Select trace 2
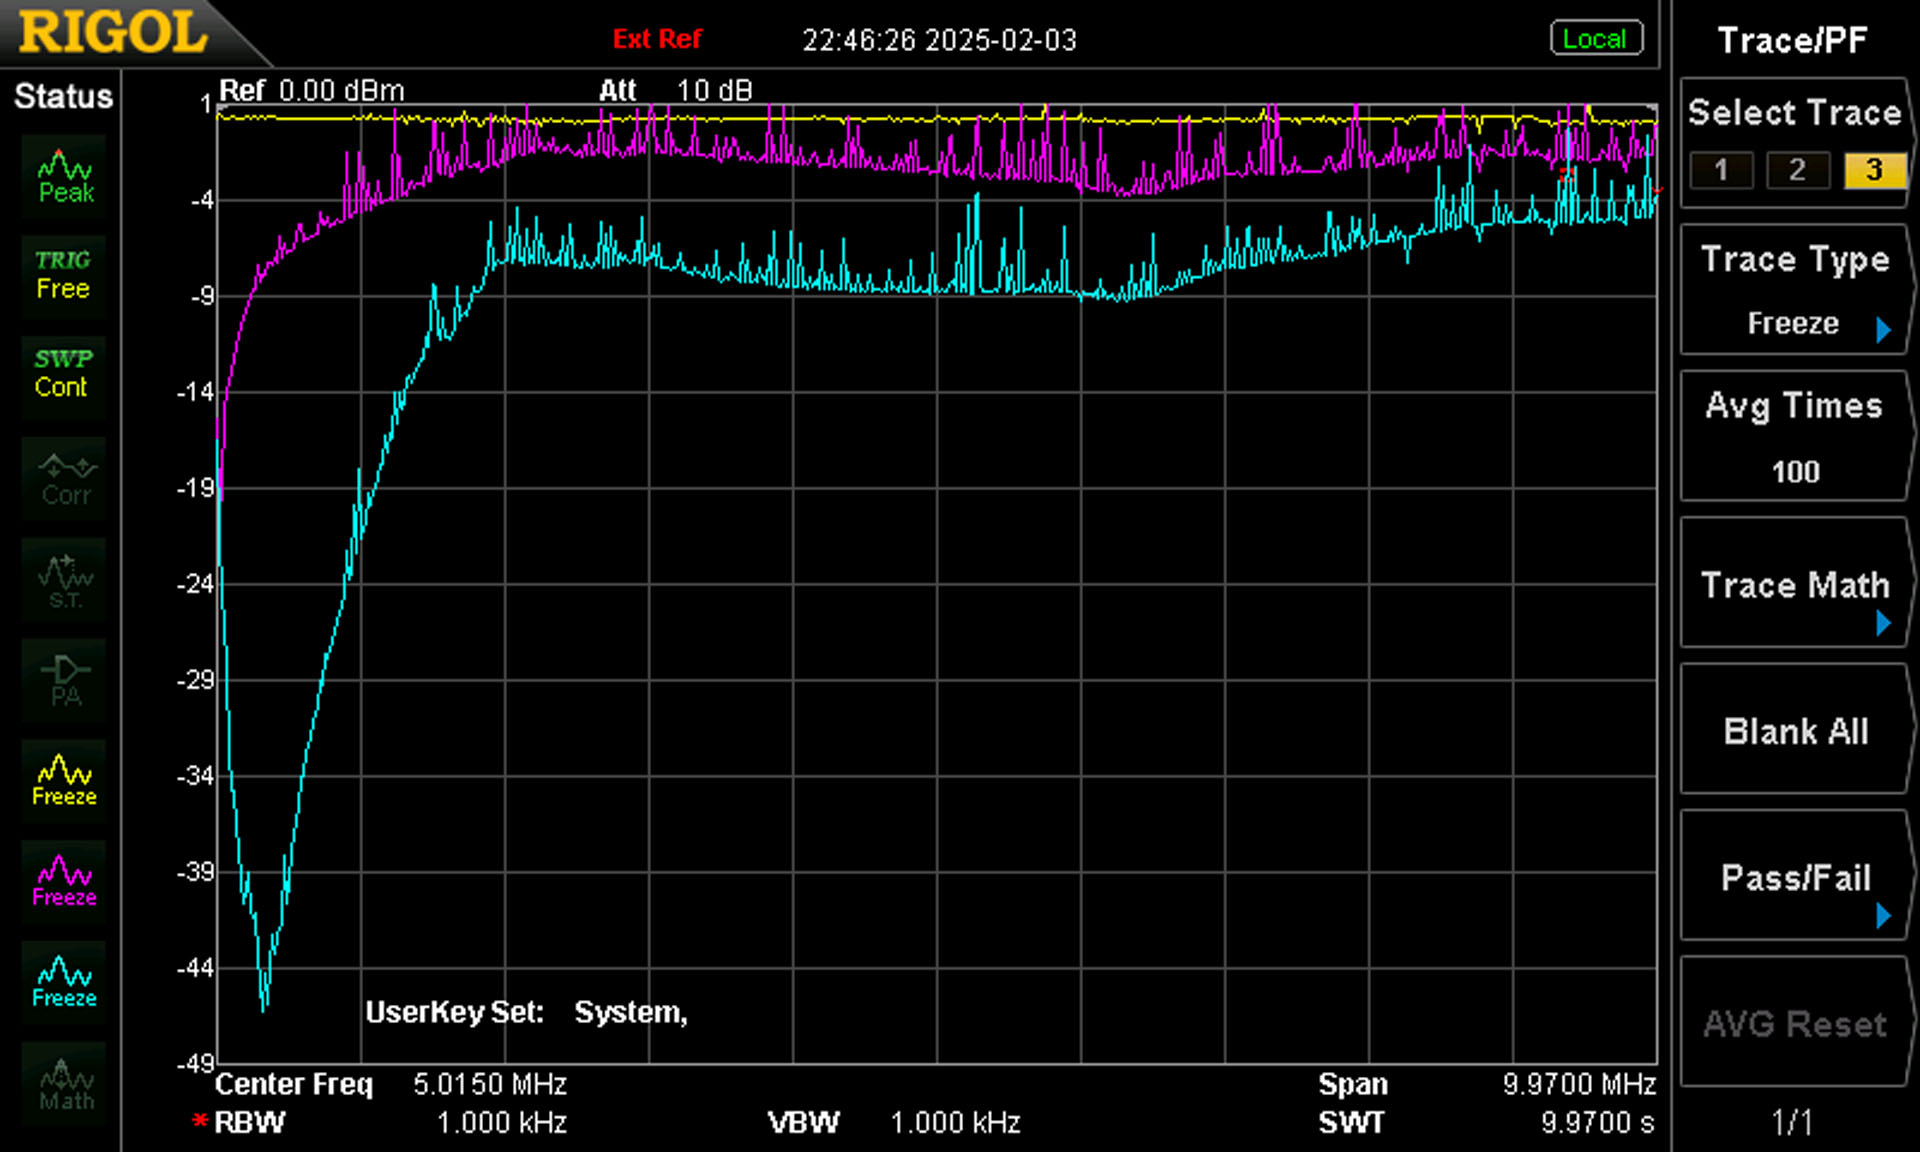Viewport: 1920px width, 1152px height. [x=1797, y=170]
